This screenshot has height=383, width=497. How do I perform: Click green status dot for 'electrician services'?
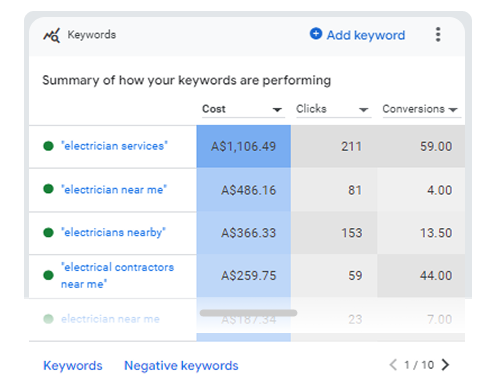[48, 146]
